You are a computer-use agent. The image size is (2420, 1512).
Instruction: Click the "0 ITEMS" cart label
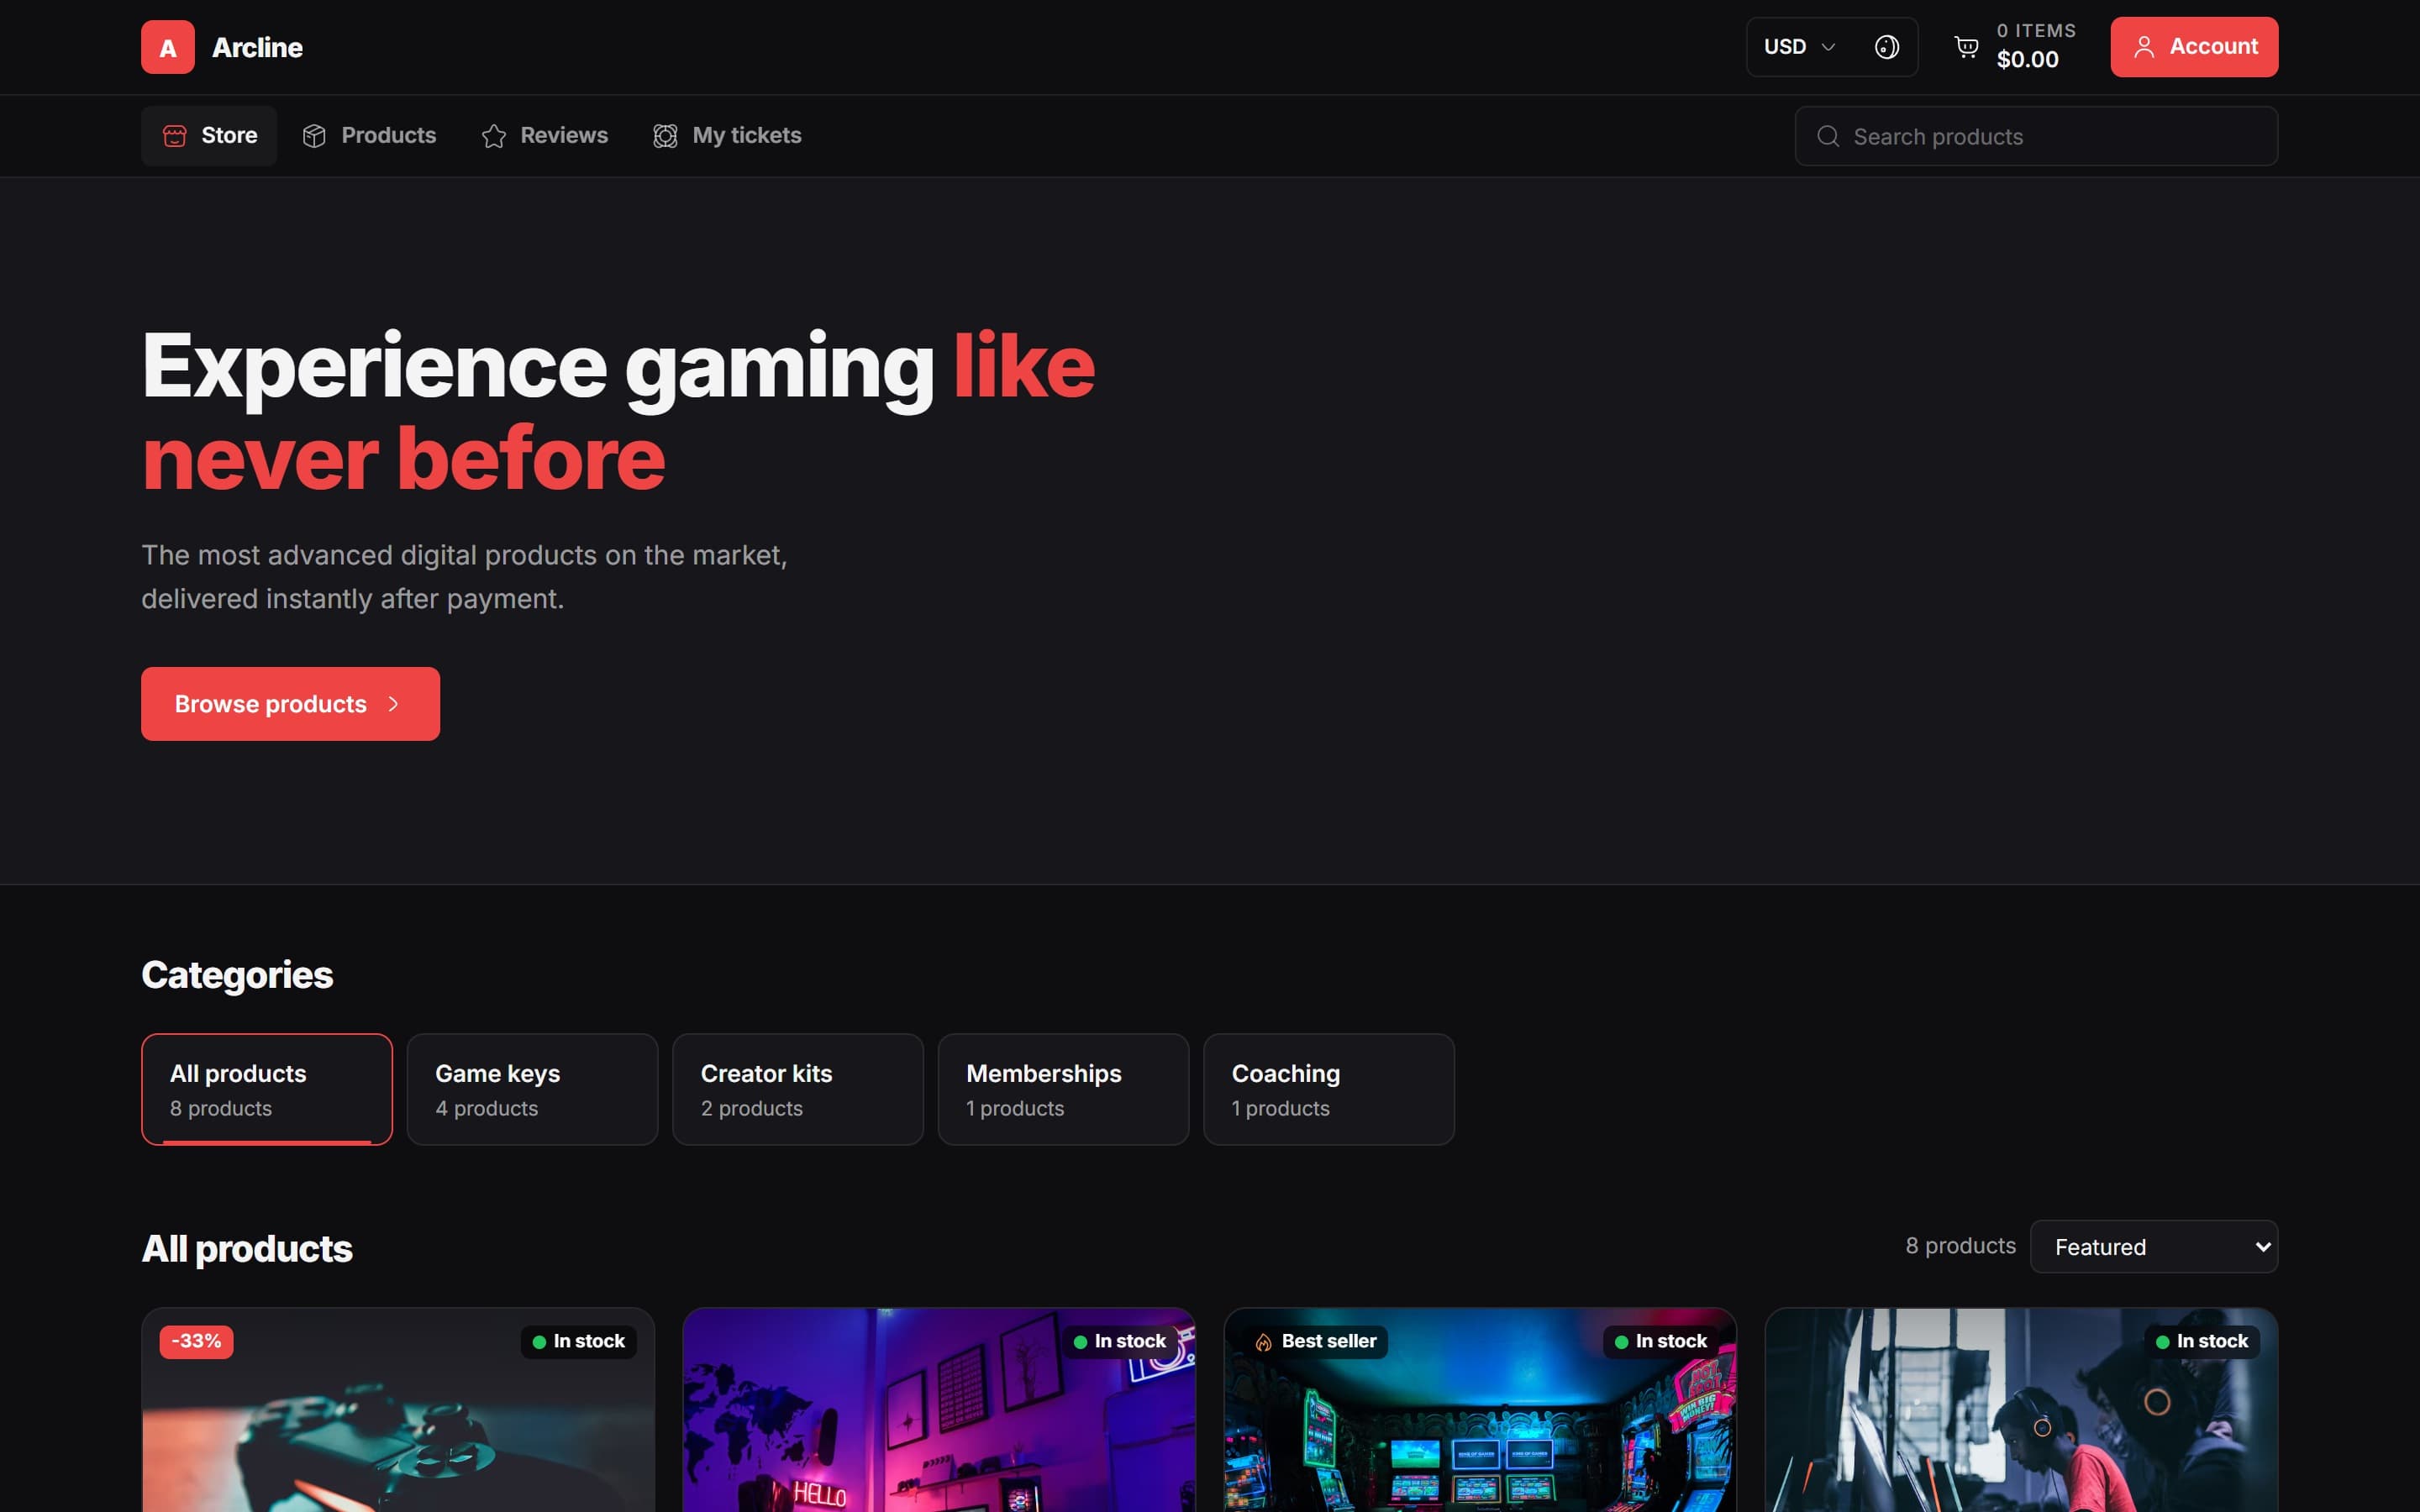tap(2036, 31)
